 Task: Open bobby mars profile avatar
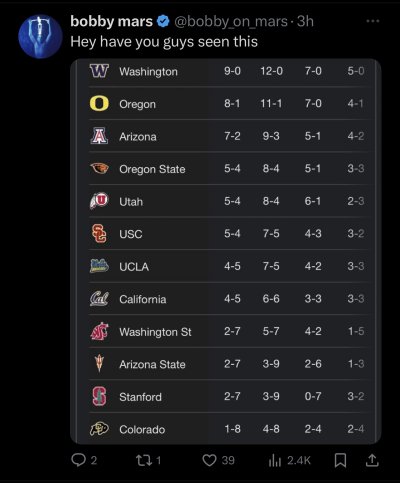click(40, 36)
